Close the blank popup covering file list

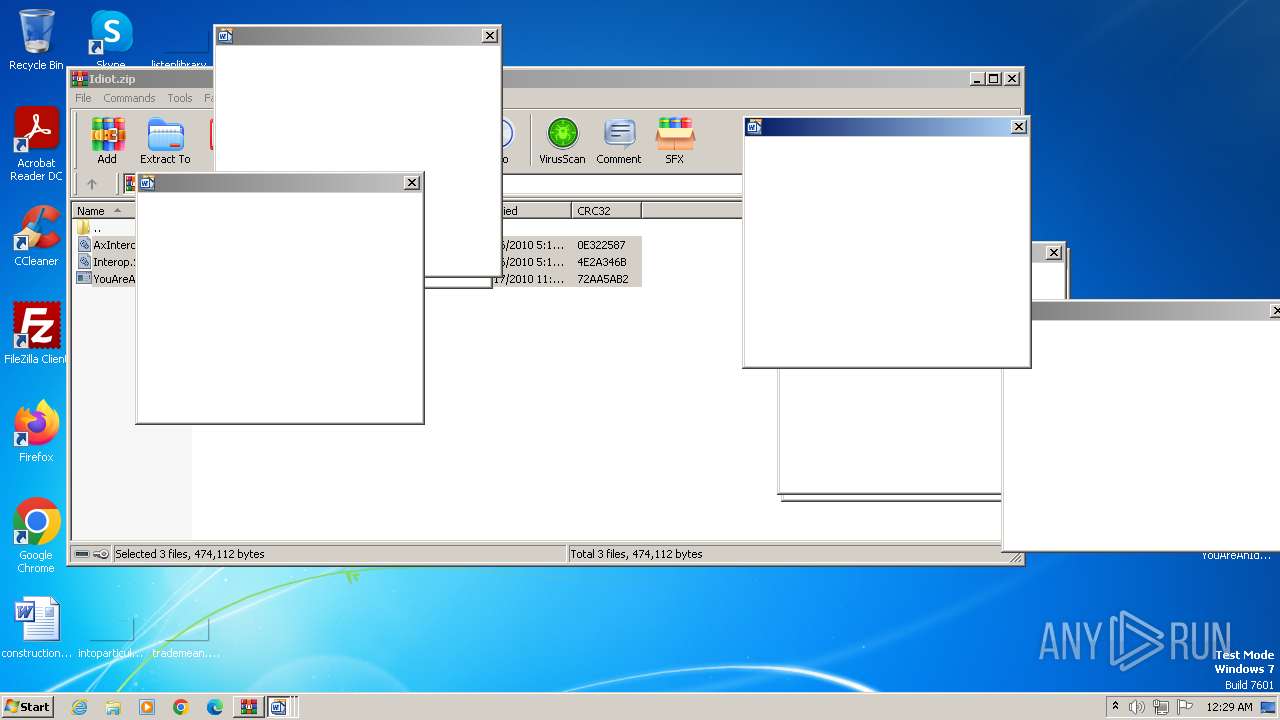(x=411, y=183)
